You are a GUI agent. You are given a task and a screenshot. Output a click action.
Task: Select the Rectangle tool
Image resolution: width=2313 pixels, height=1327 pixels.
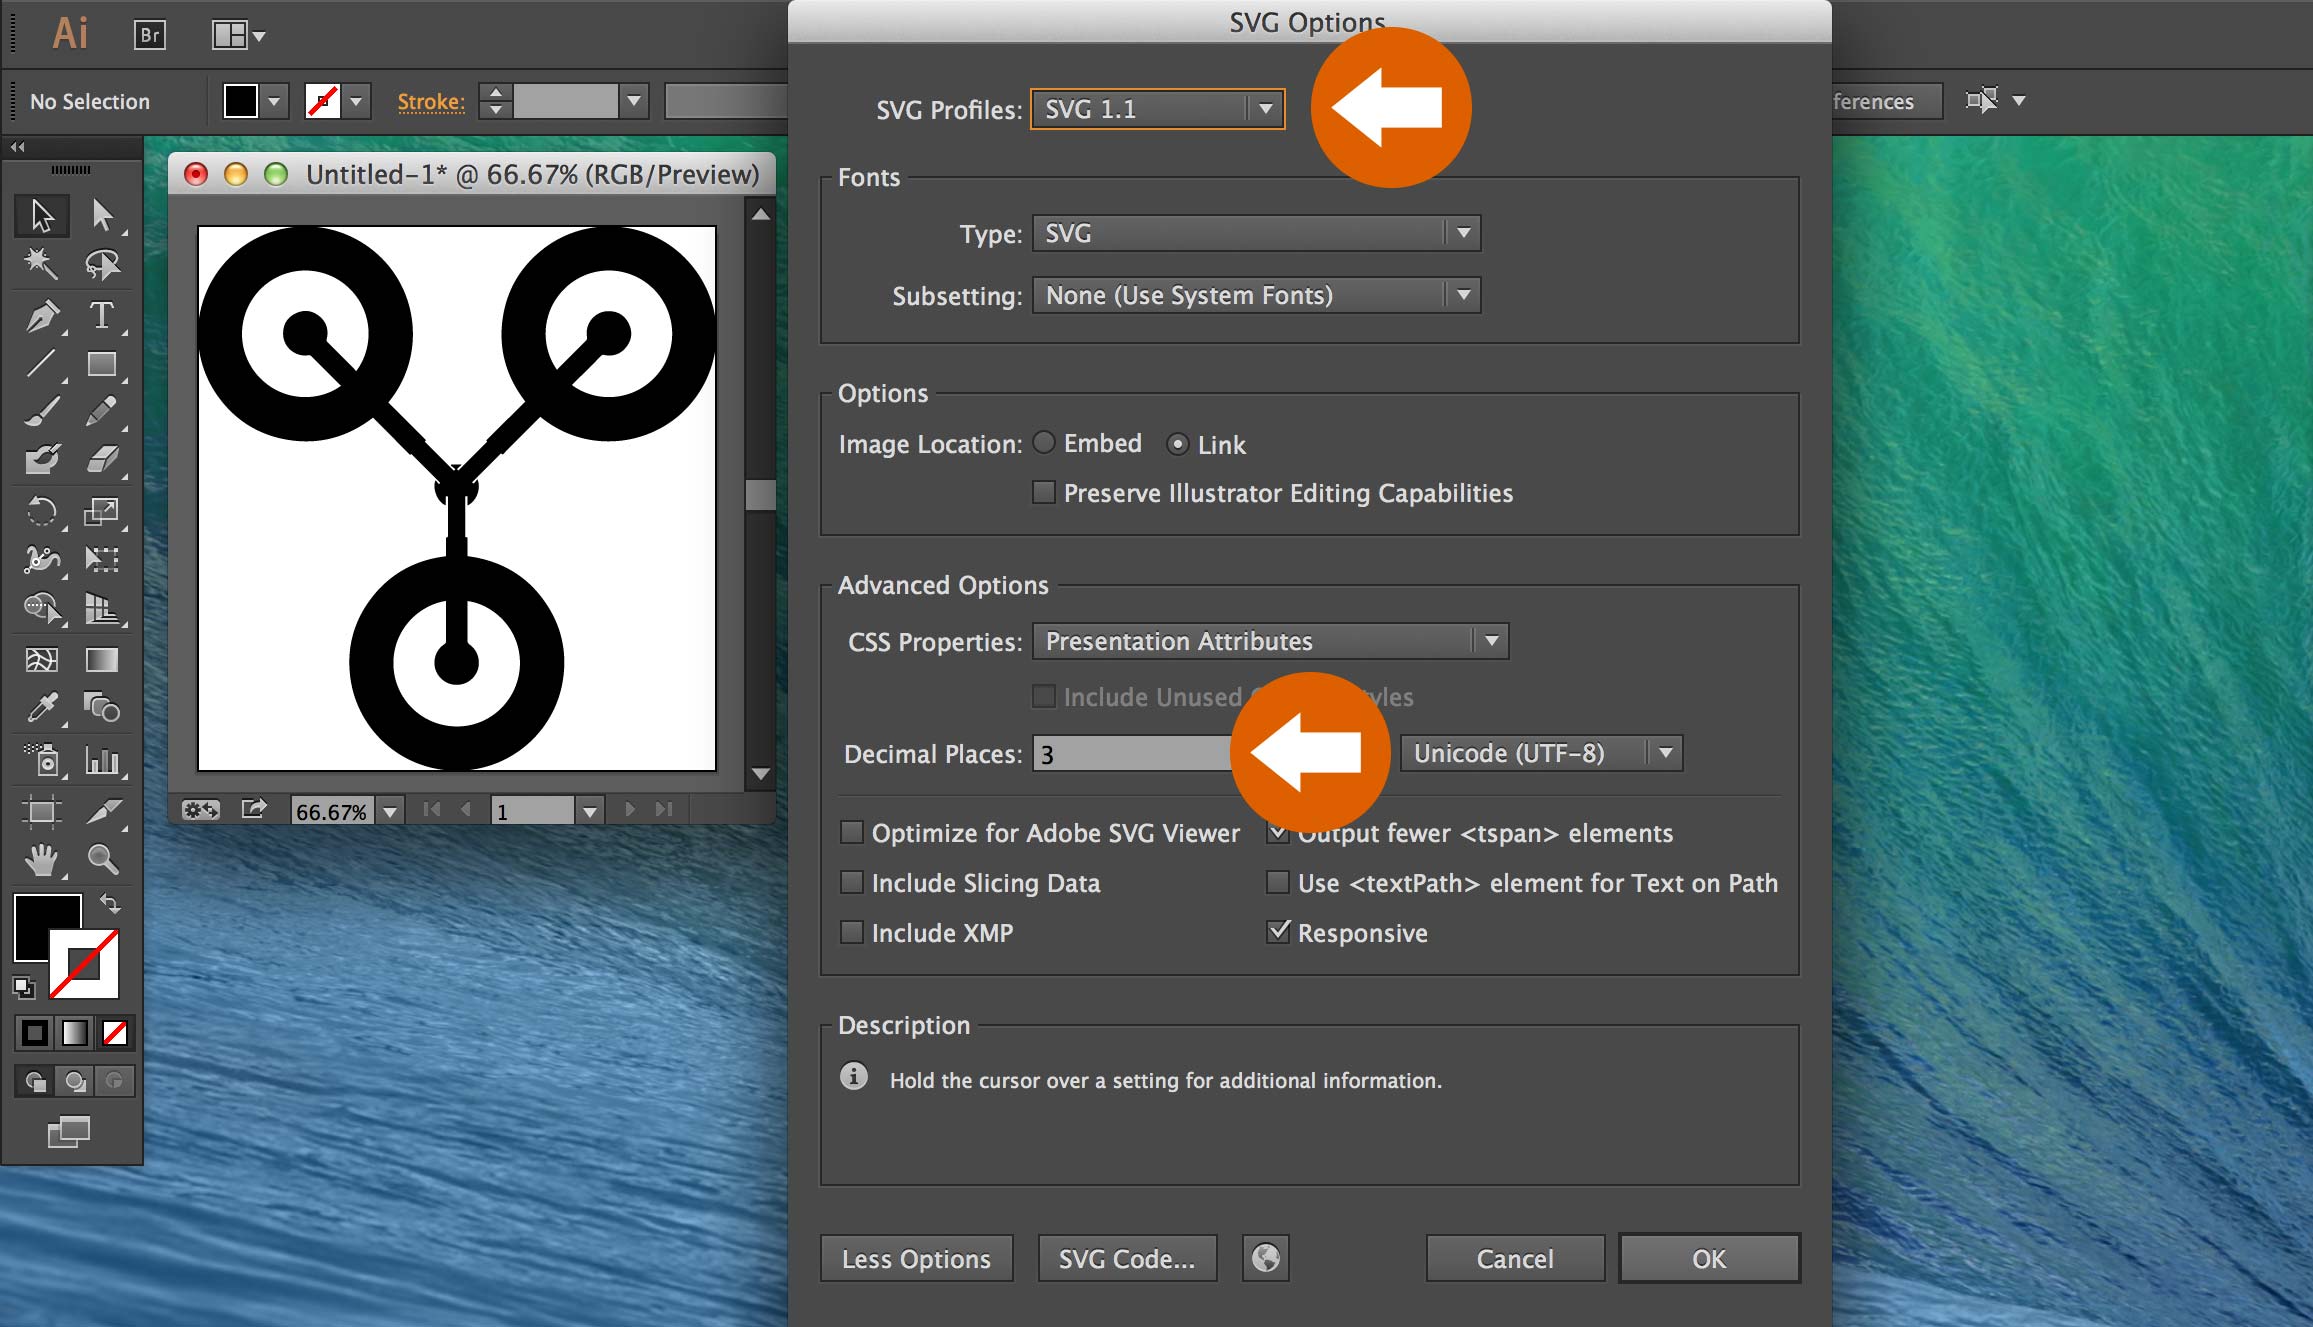click(102, 364)
